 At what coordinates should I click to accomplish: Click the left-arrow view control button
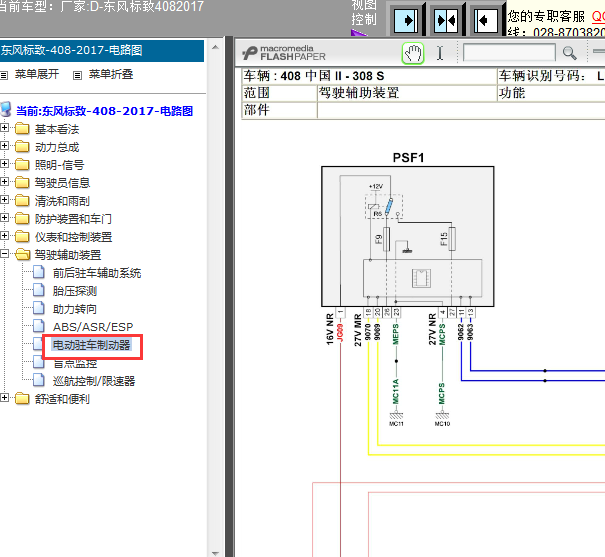(486, 20)
